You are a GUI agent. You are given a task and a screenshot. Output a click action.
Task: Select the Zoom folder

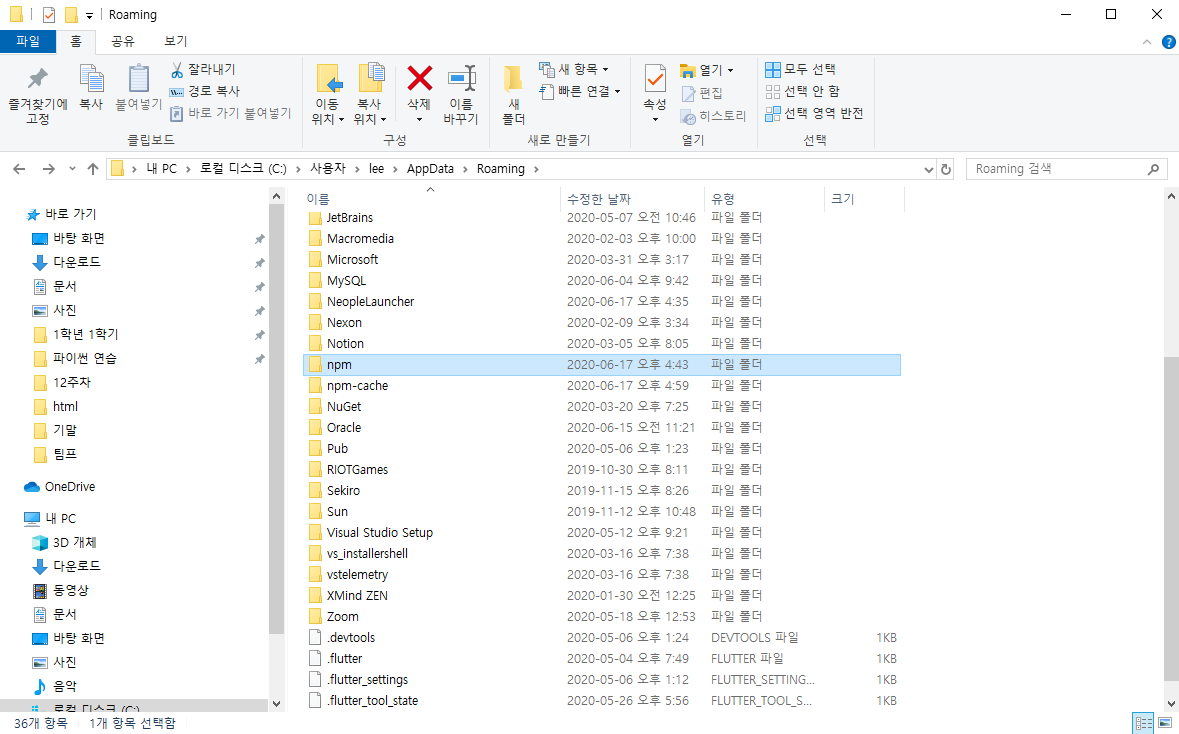point(602,617)
